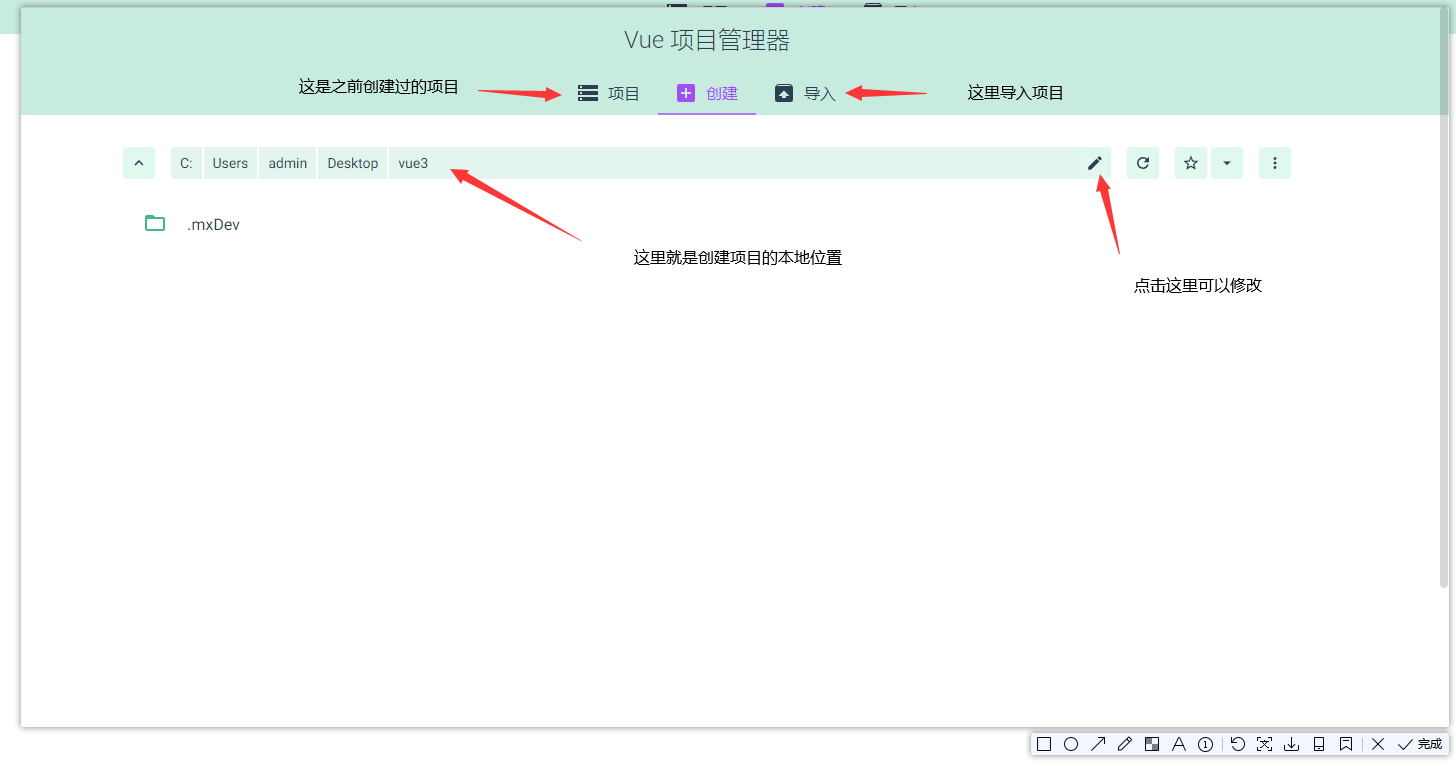The image size is (1456, 766).
Task: Switch to the 导入 tab
Action: tap(807, 93)
